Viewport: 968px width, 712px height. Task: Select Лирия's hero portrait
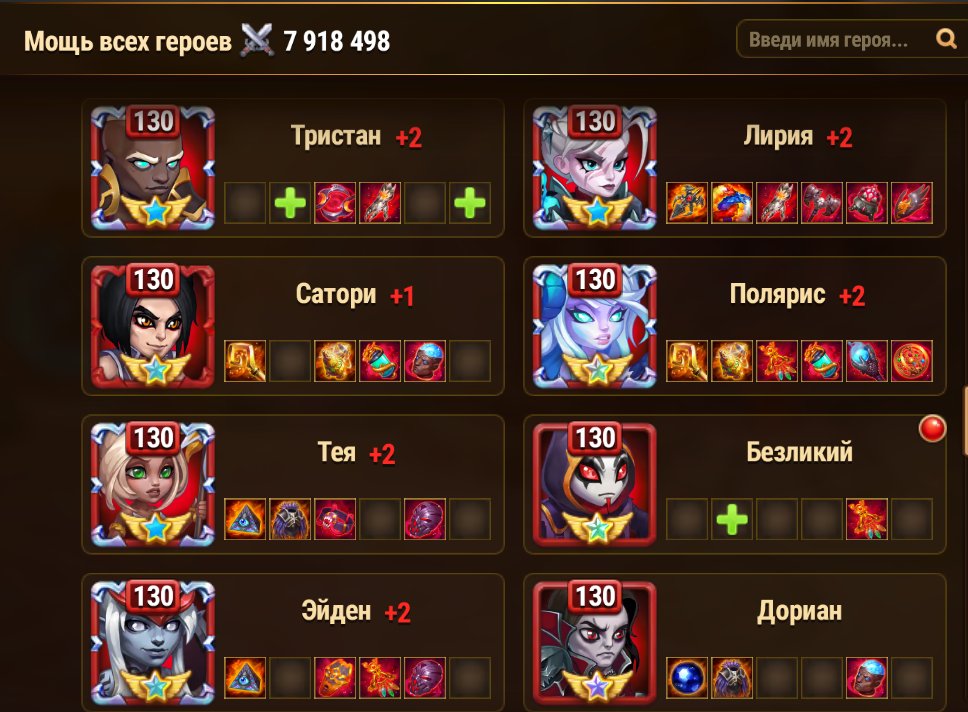click(595, 167)
